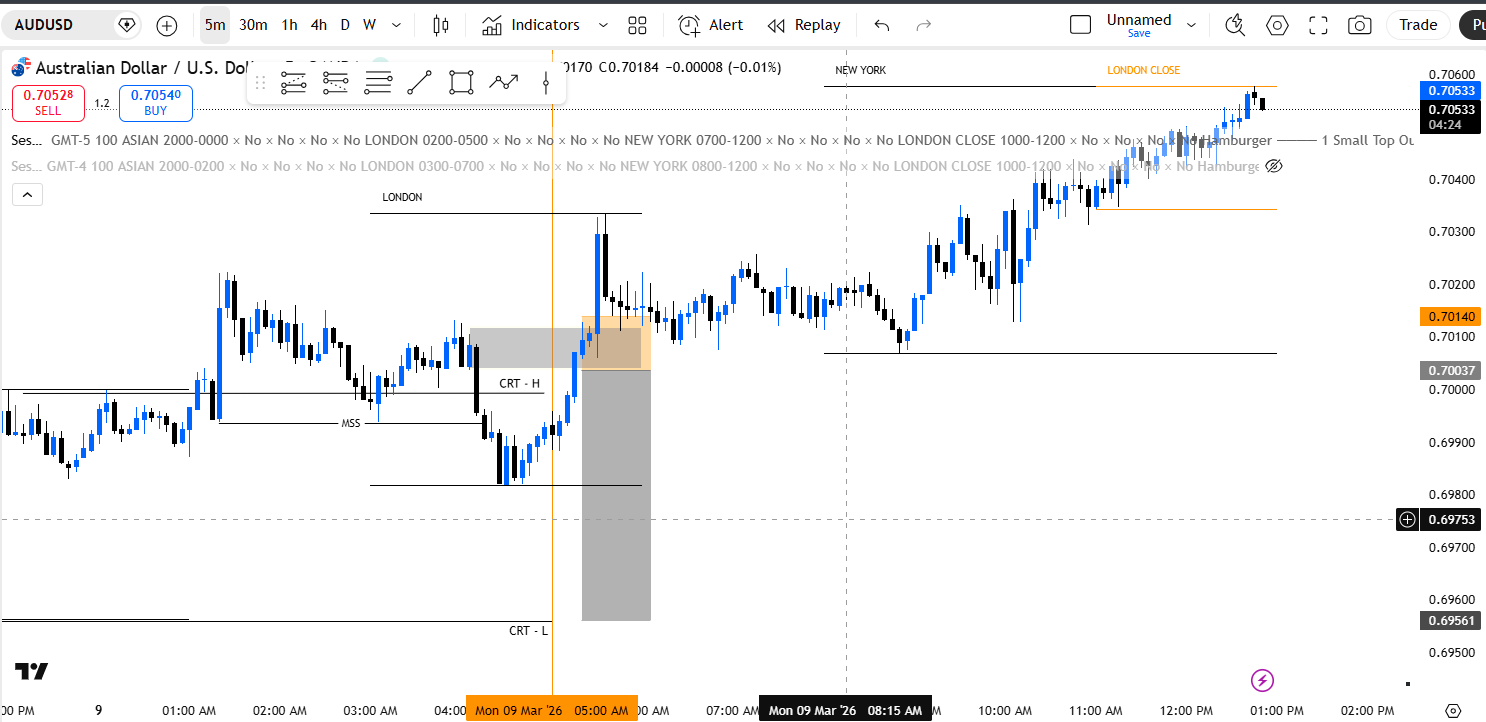Click the orange 0.70140 price label
1486x722 pixels.
[1451, 316]
